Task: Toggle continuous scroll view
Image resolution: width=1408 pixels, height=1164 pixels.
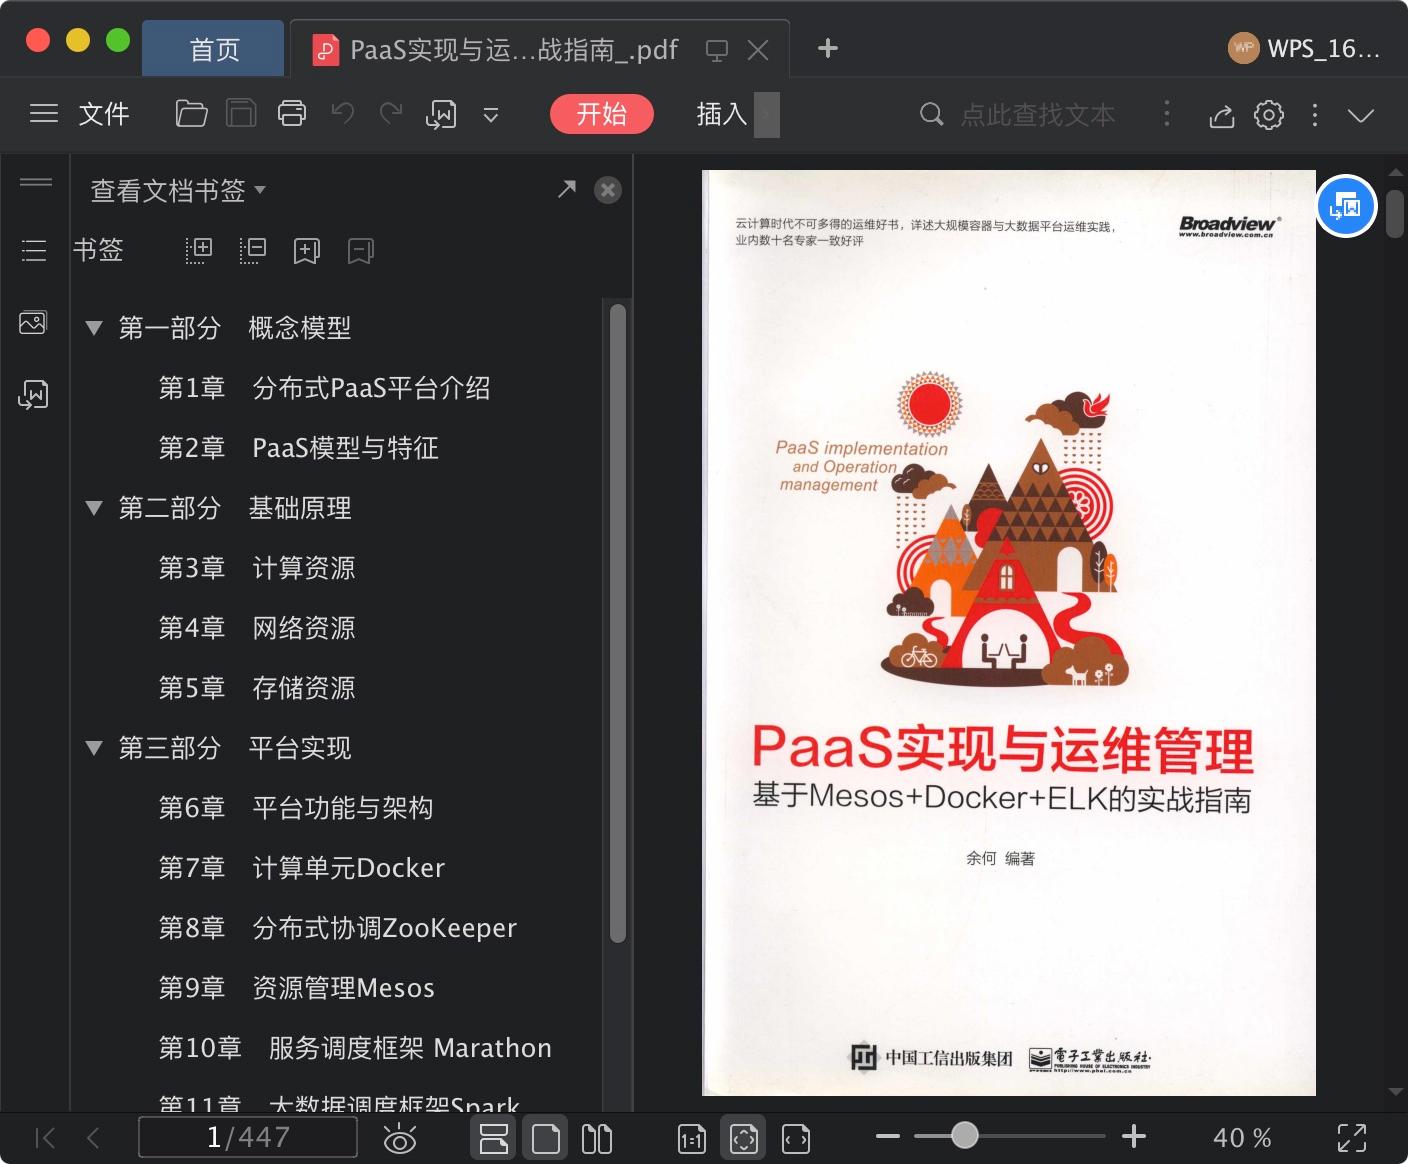Action: (493, 1138)
